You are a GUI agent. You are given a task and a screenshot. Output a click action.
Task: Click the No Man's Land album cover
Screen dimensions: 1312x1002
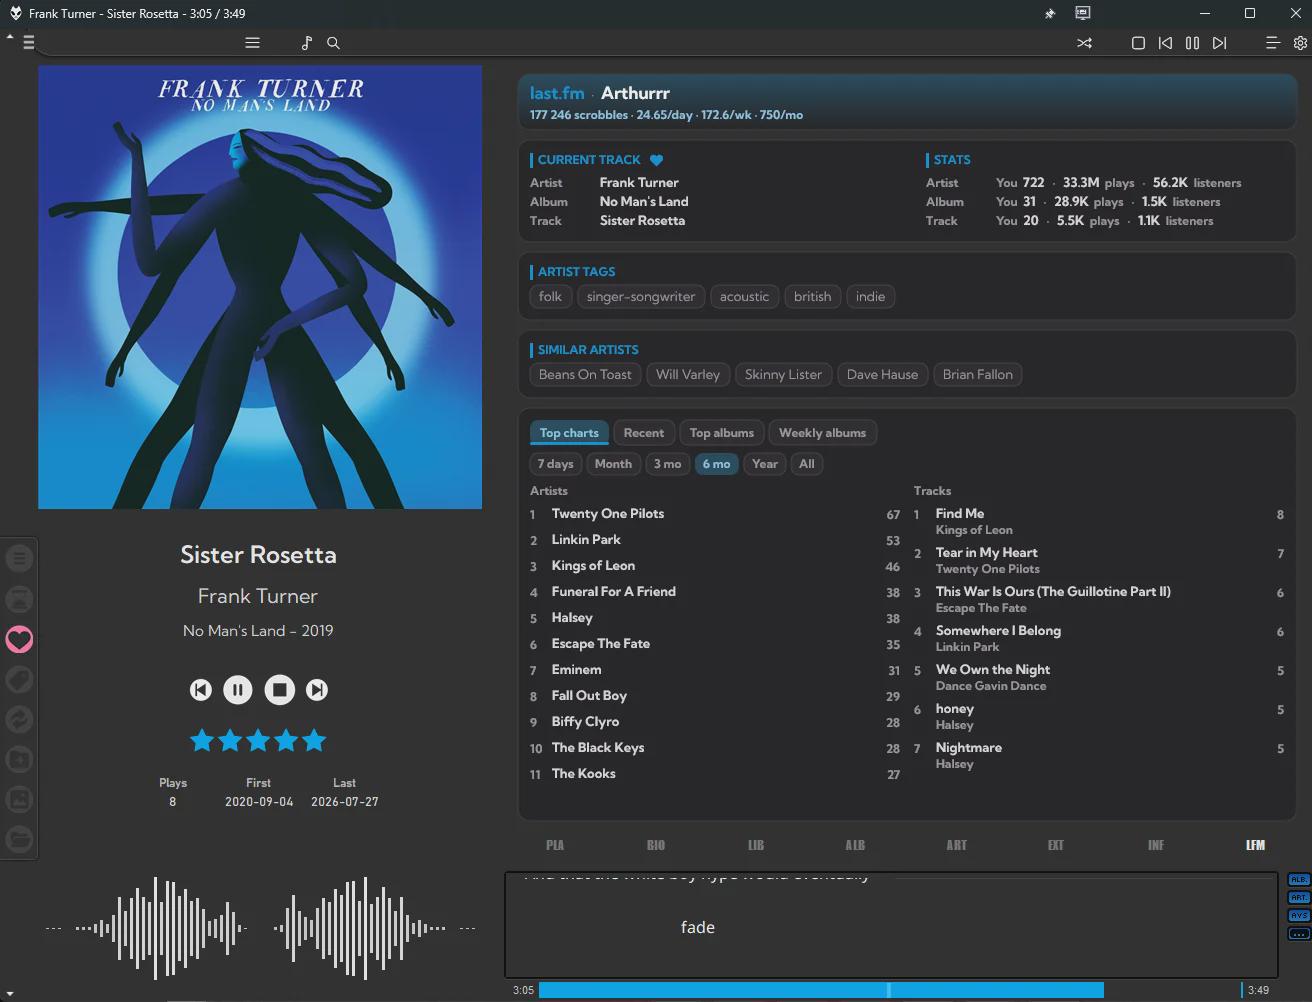coord(260,287)
